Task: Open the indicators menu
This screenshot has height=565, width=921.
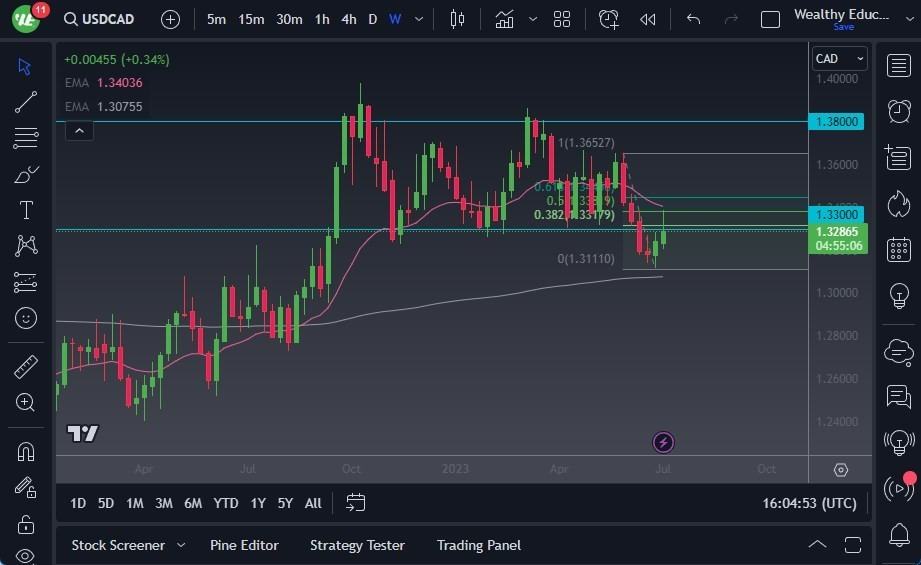Action: (505, 19)
